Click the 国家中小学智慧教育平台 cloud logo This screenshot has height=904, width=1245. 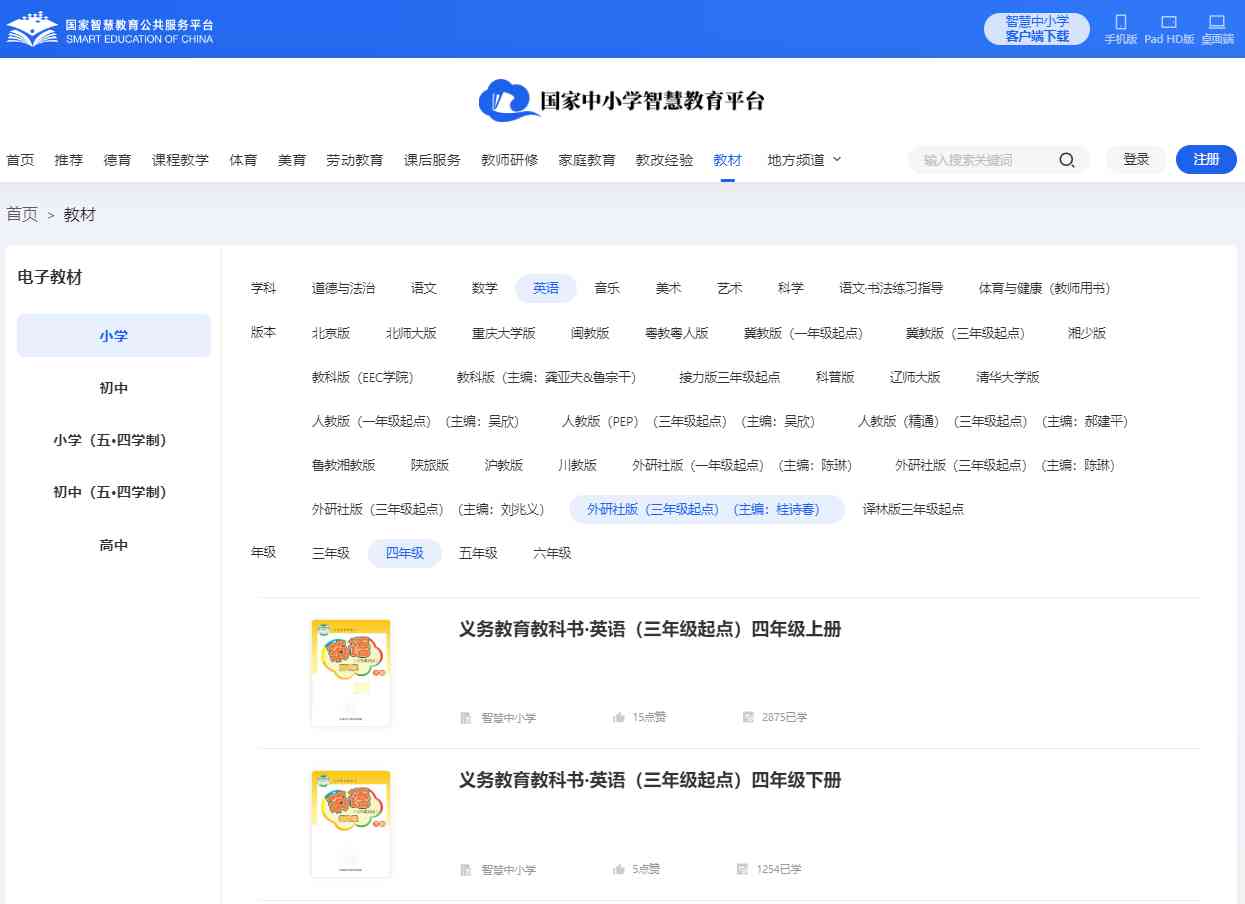621,100
